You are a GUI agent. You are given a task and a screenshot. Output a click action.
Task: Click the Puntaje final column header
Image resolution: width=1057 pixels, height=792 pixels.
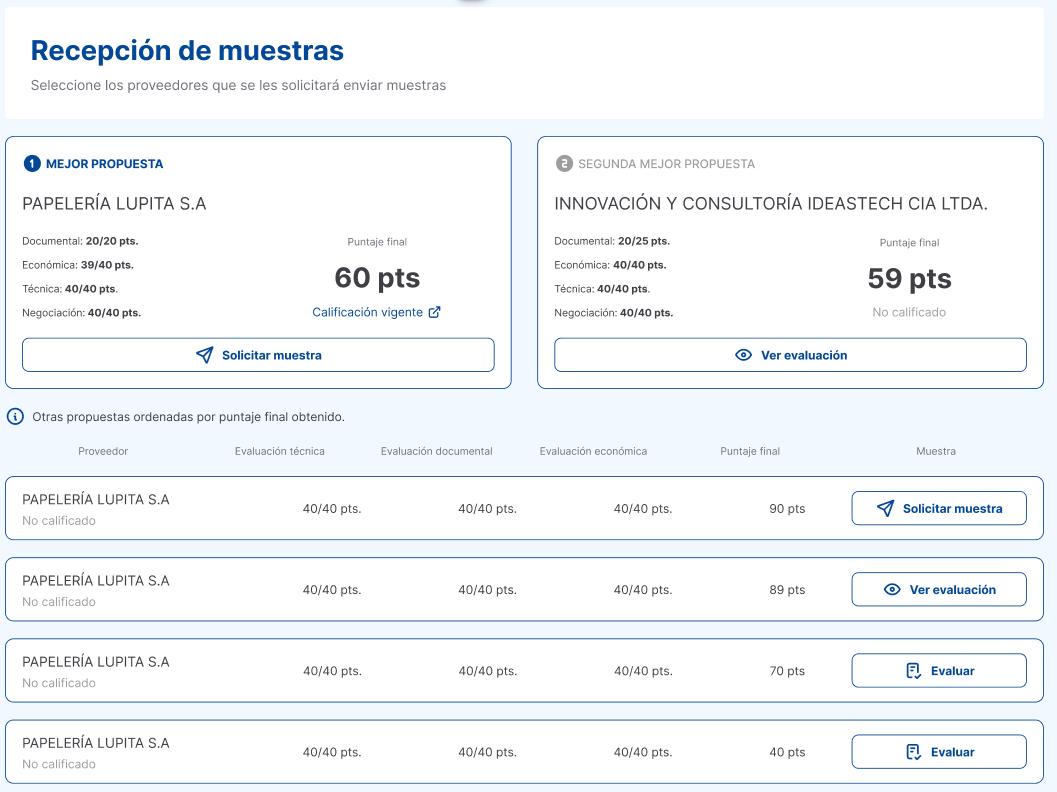click(x=750, y=451)
